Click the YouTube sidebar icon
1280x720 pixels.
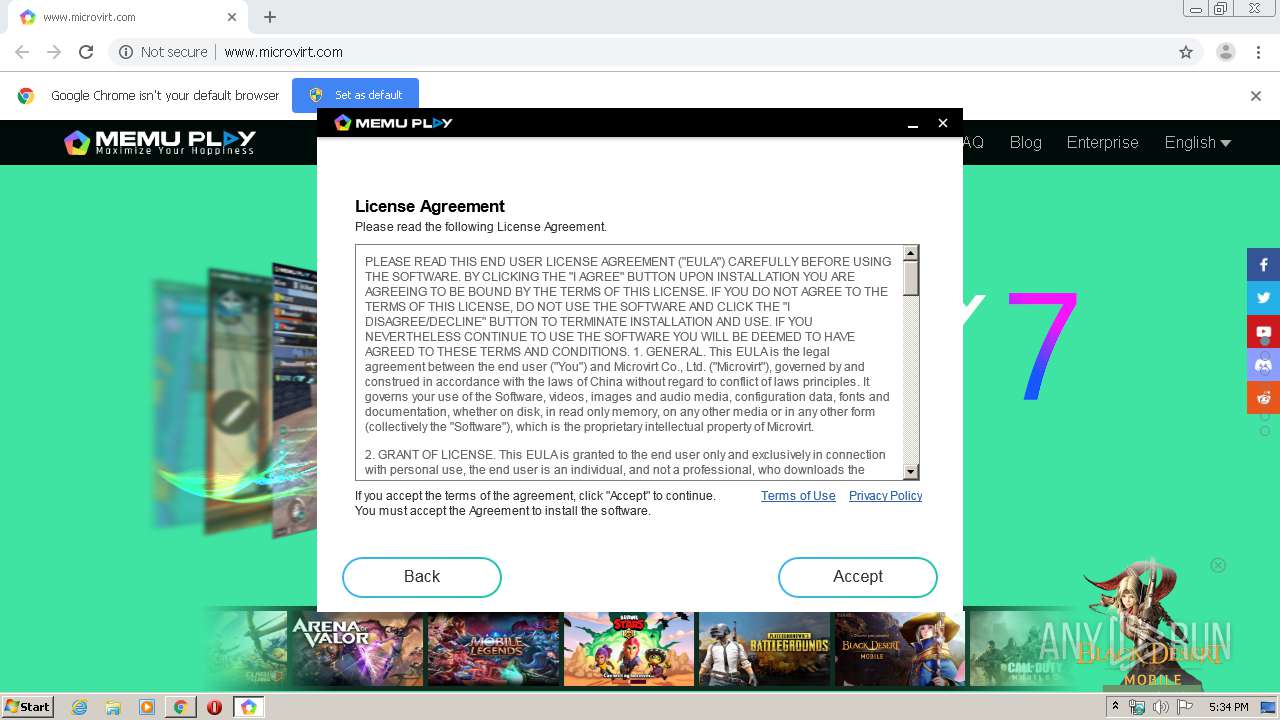pos(1263,331)
